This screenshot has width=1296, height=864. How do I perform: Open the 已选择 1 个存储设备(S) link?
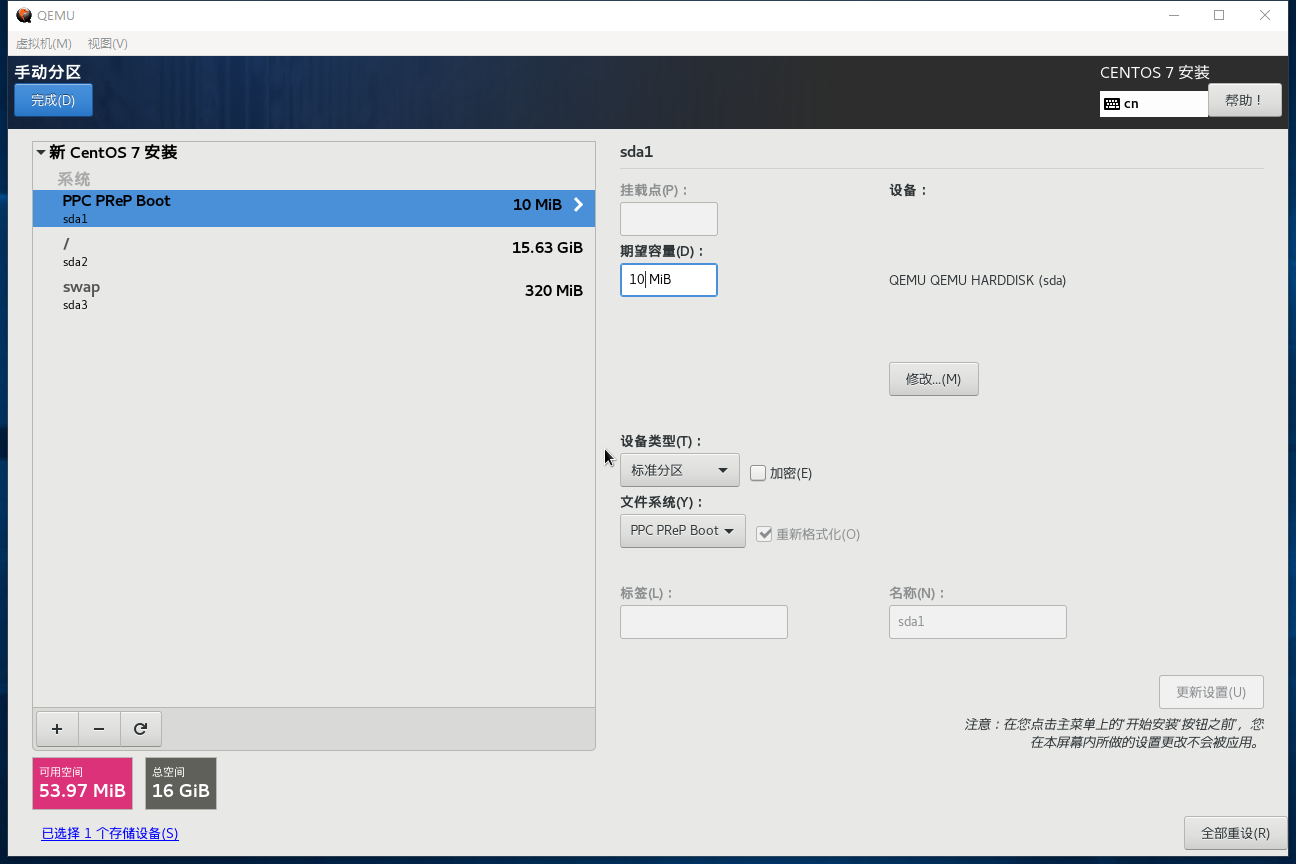coord(110,833)
